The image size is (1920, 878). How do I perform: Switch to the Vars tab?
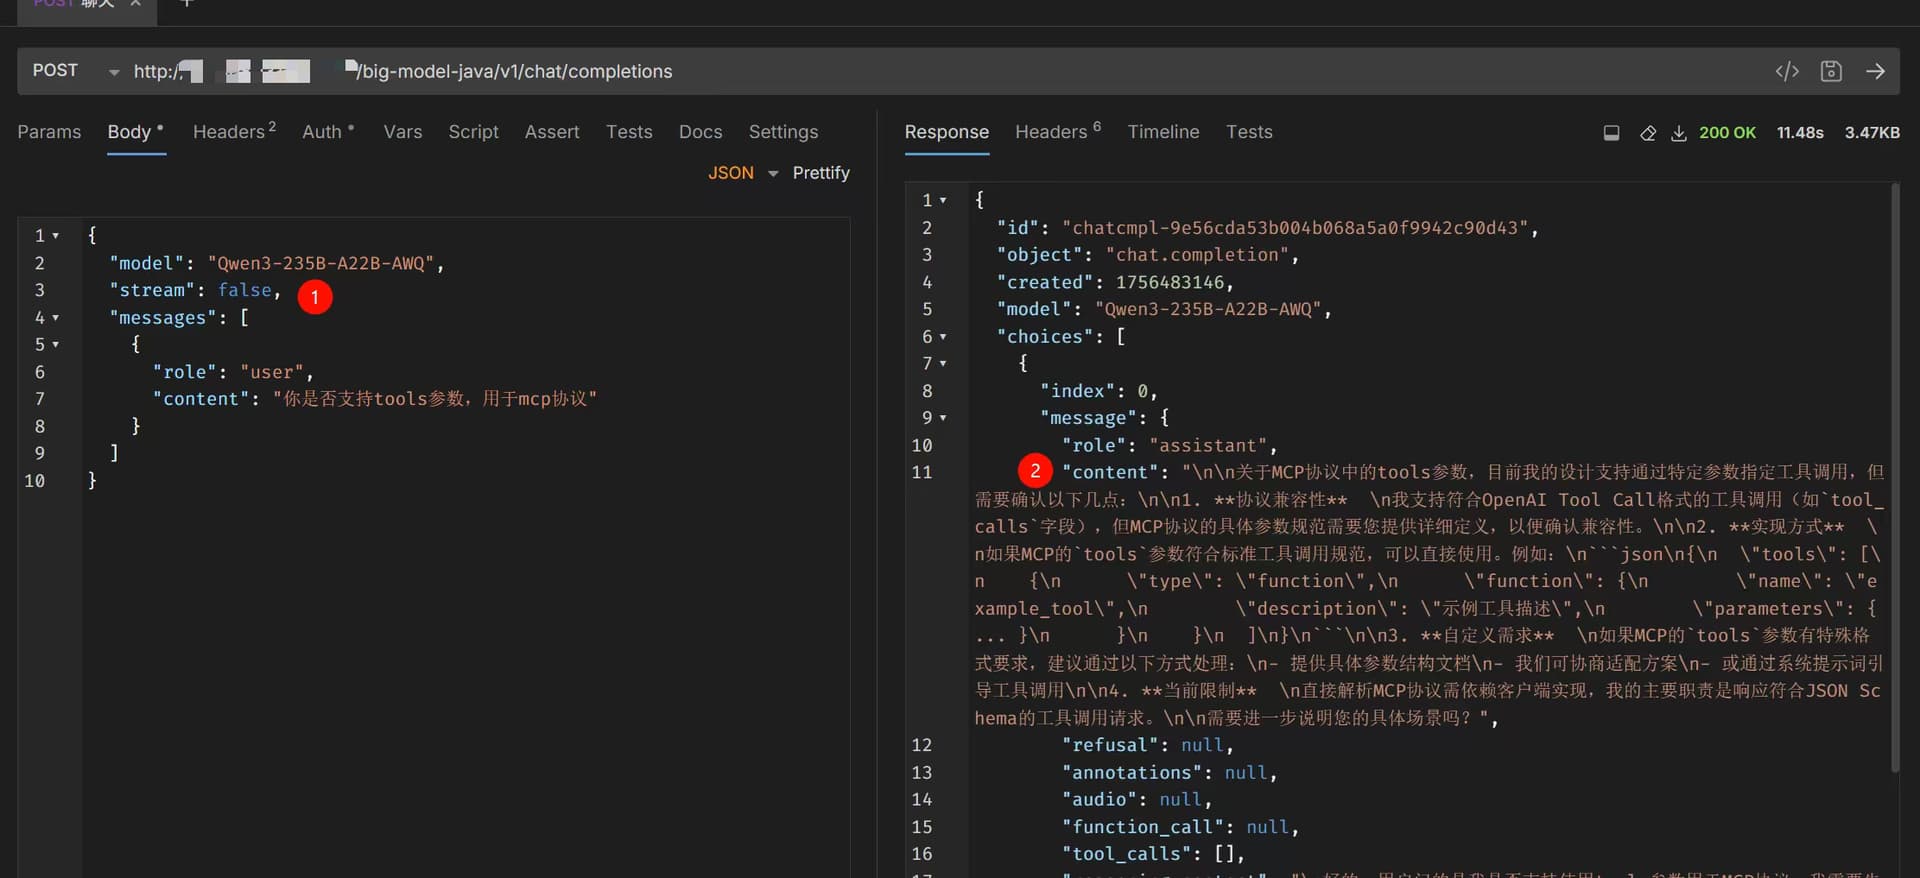tap(403, 132)
